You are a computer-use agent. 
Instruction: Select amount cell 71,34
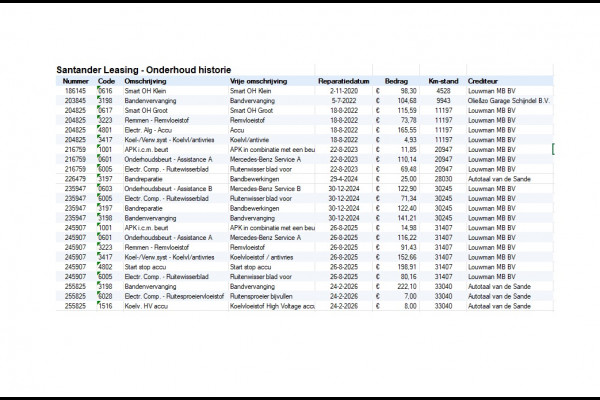pyautogui.click(x=408, y=199)
